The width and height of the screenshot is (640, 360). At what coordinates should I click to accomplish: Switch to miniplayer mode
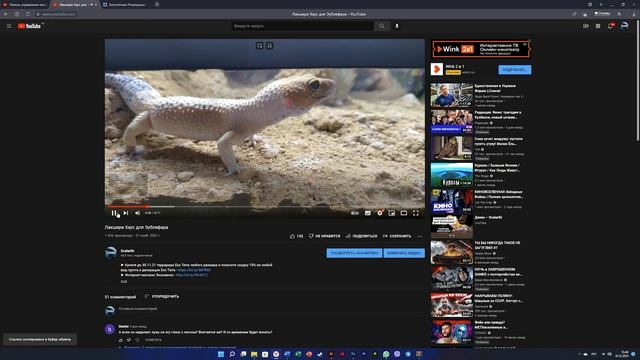(x=392, y=213)
